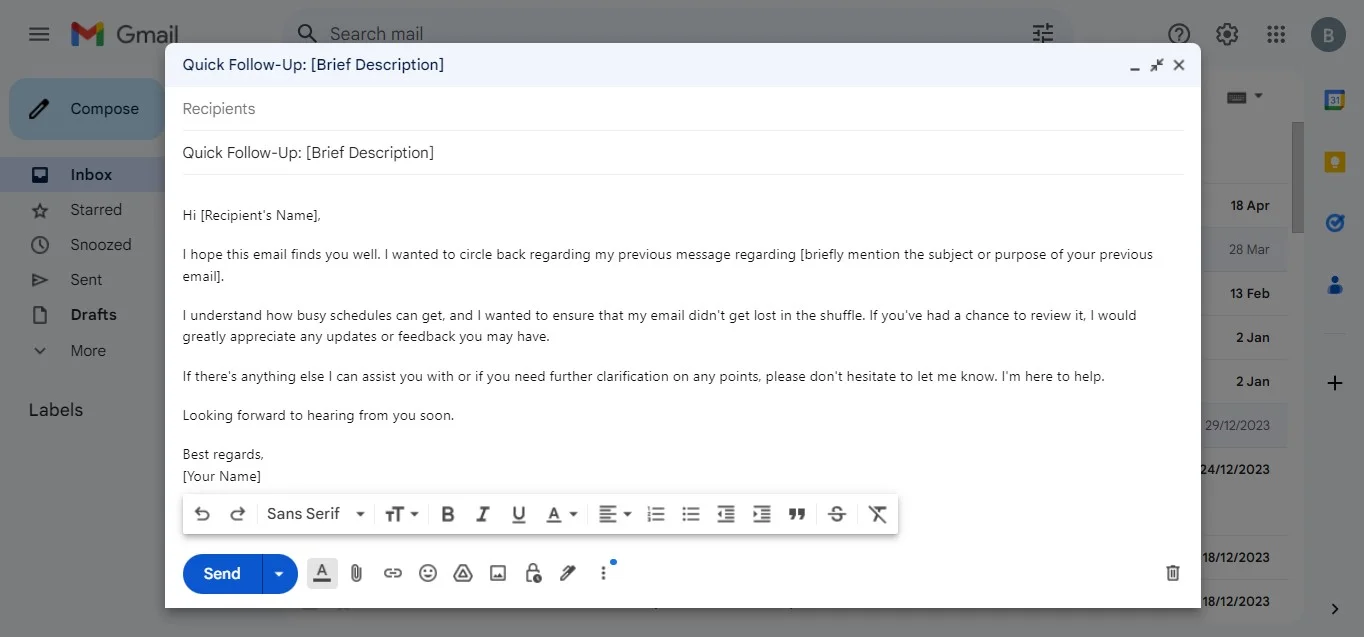Screen dimensions: 1364x637
Task: Send the follow-up email
Action: point(220,573)
